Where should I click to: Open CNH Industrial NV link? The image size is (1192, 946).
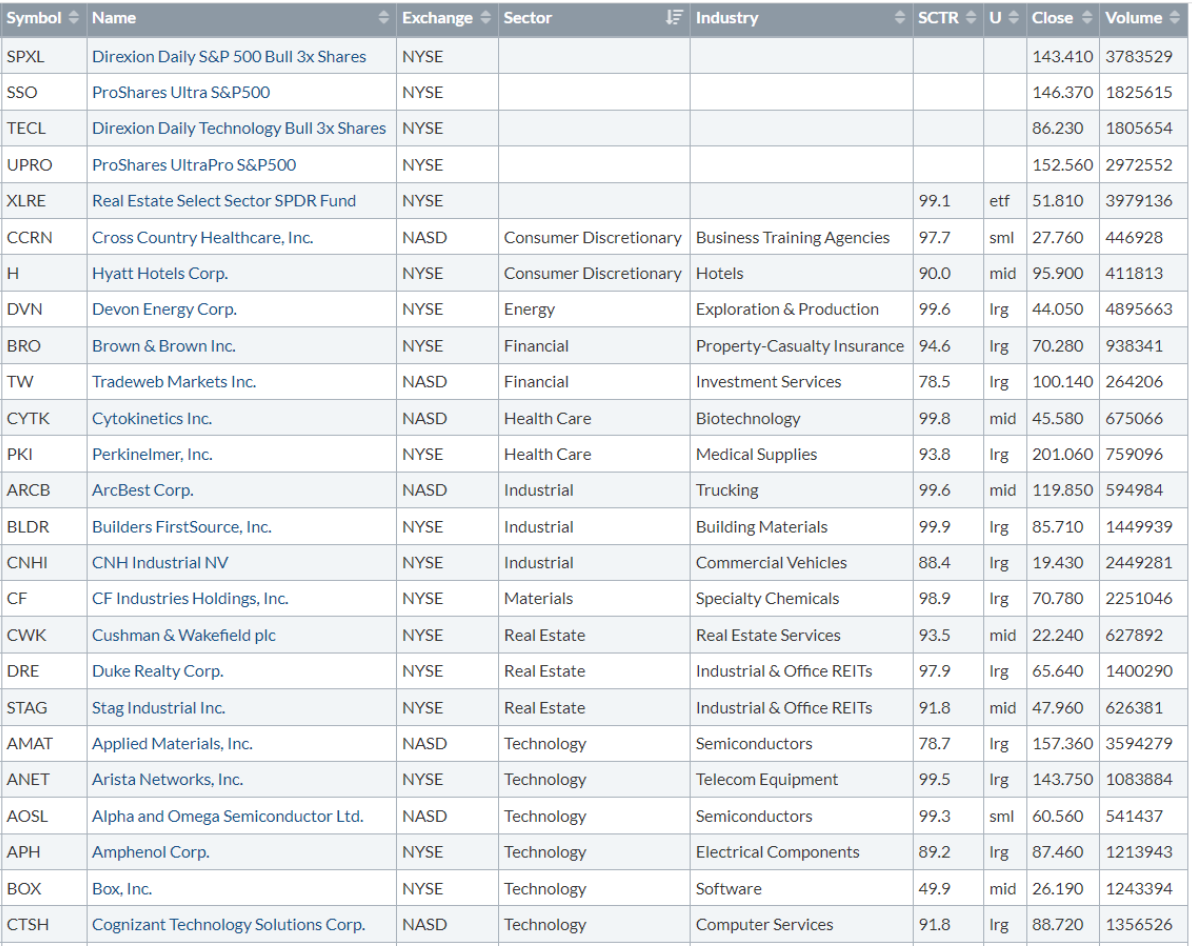pos(160,562)
